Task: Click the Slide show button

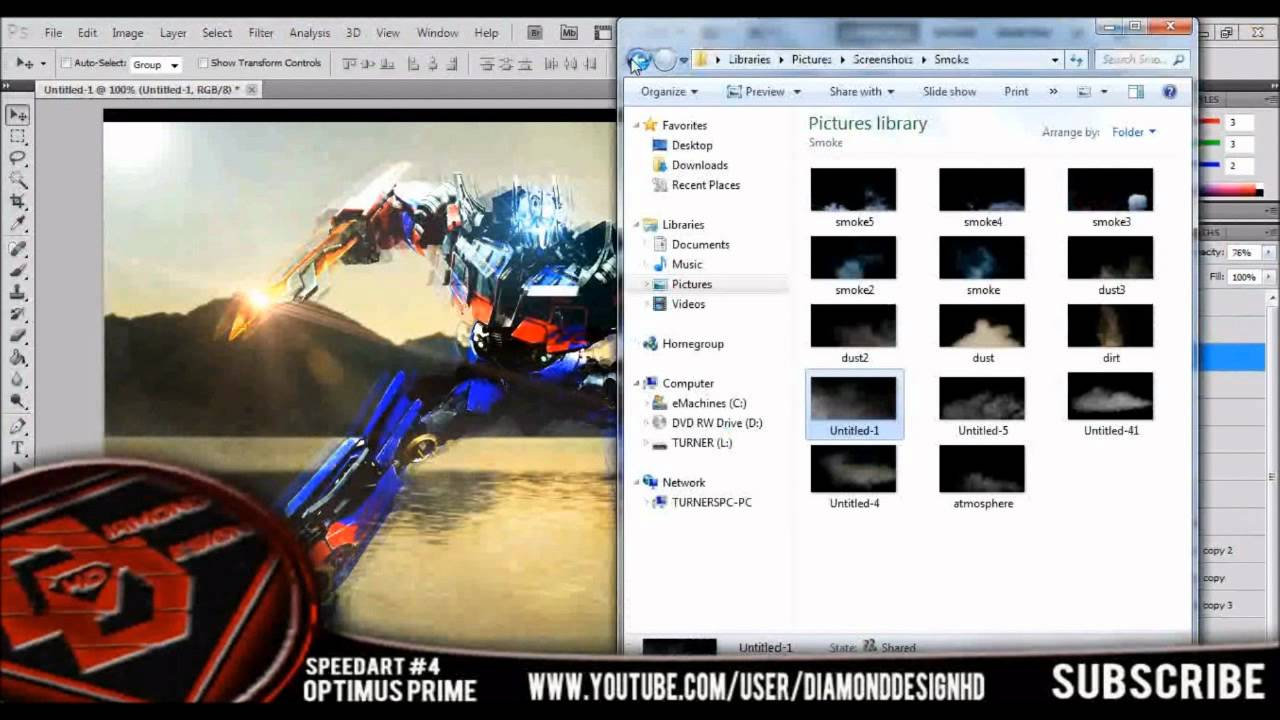Action: [949, 91]
